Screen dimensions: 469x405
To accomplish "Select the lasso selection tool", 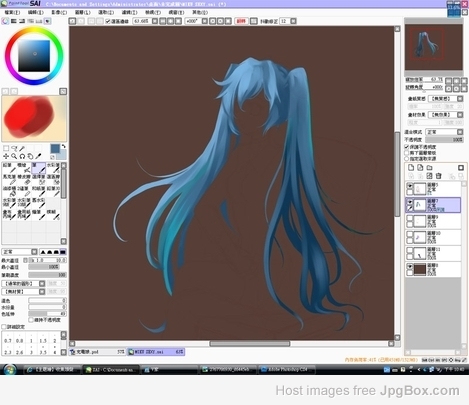I will click(14, 148).
